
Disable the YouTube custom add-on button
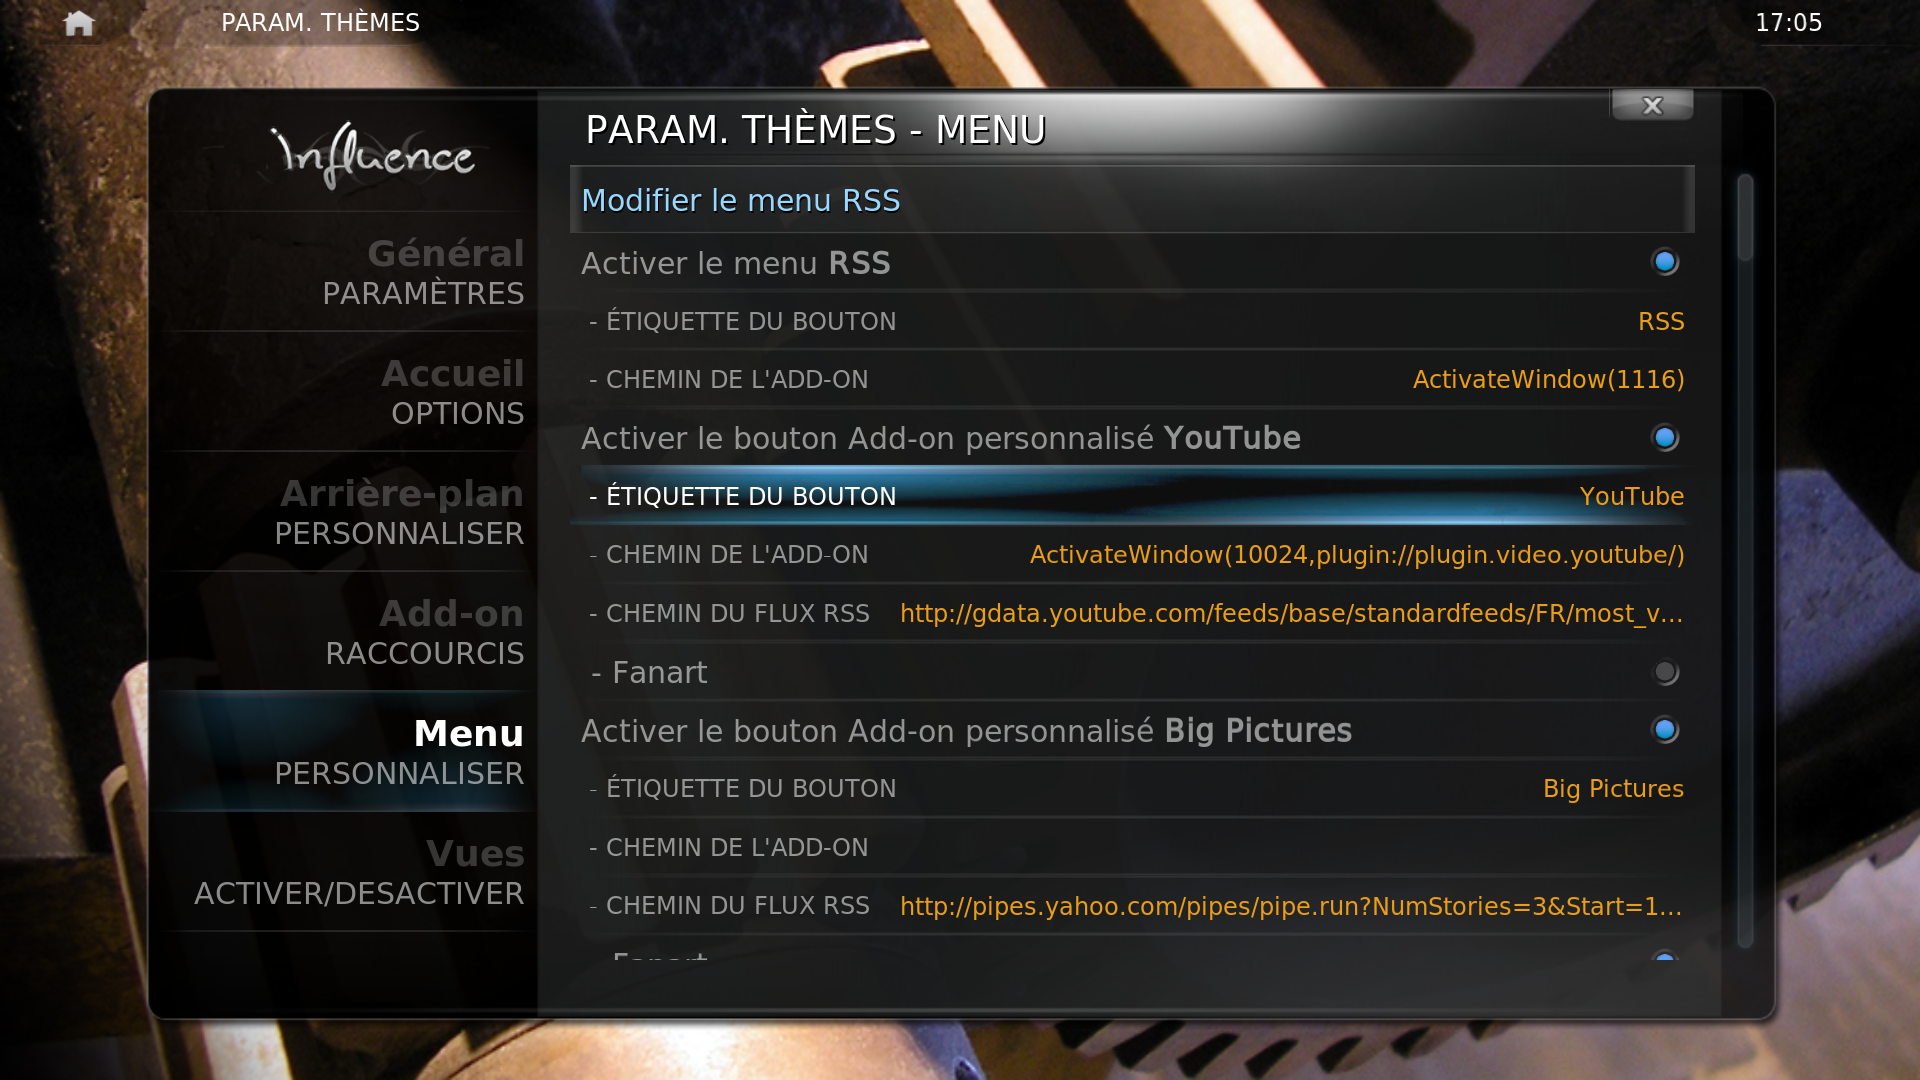pos(1664,438)
